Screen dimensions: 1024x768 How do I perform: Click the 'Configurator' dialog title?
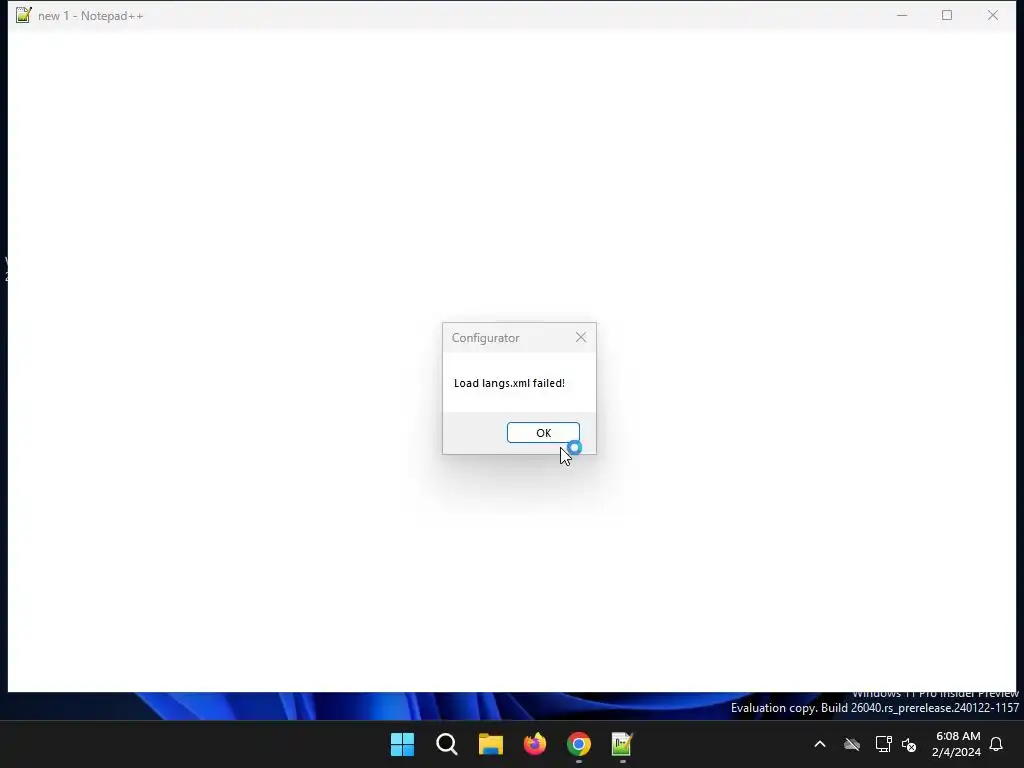tap(485, 338)
